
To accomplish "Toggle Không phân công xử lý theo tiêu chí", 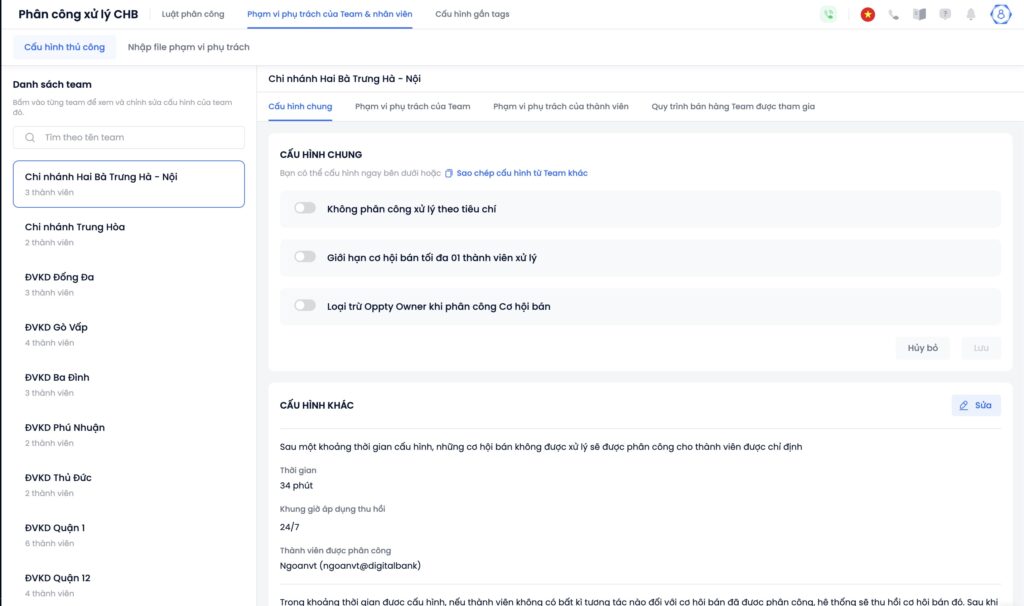I will 305,209.
